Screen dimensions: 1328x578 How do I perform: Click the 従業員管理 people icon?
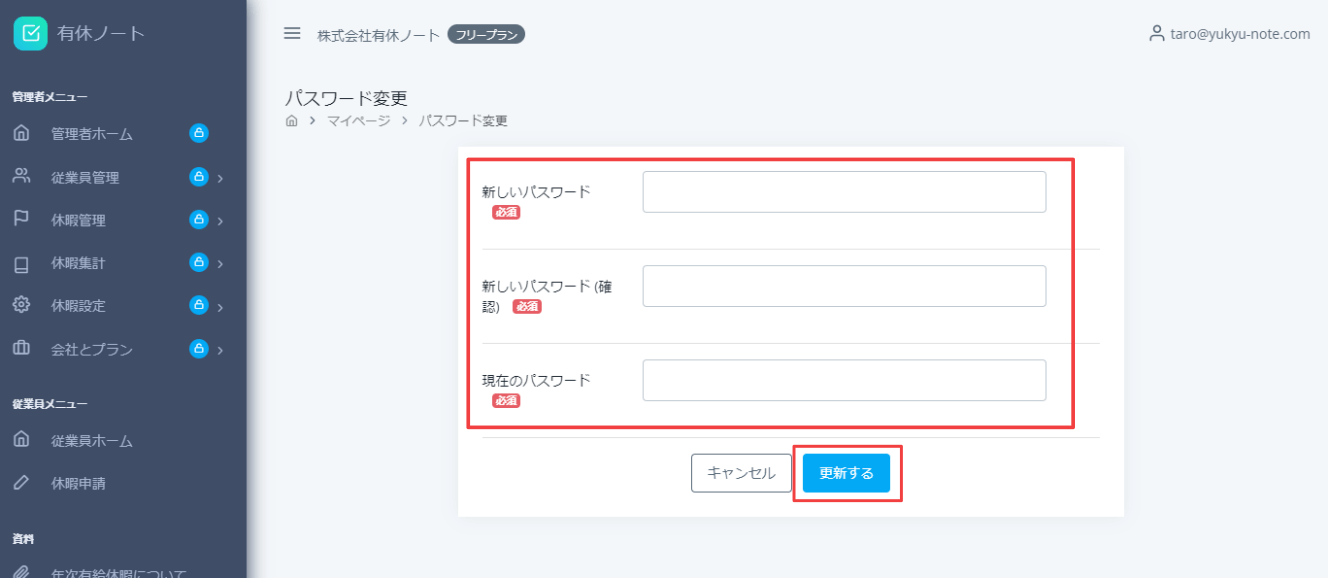[20, 177]
